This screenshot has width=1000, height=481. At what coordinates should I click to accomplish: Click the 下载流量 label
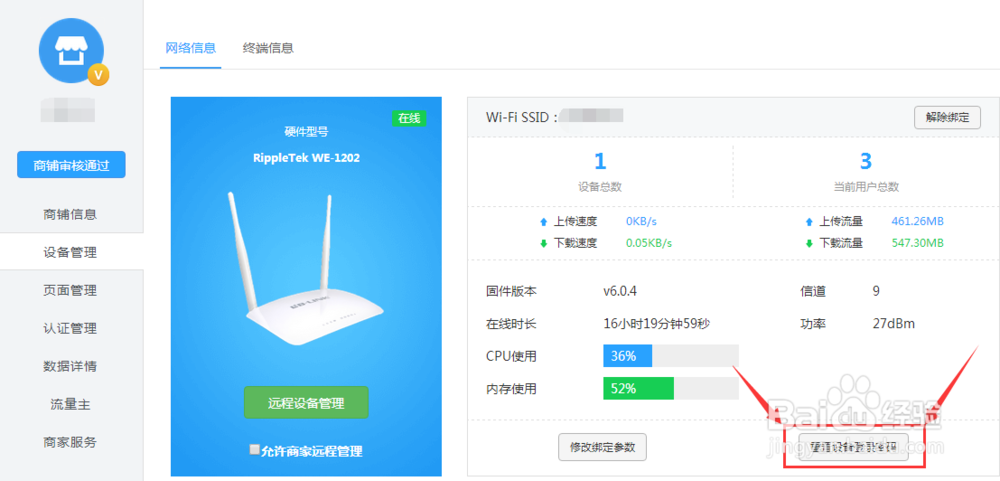pyautogui.click(x=841, y=243)
